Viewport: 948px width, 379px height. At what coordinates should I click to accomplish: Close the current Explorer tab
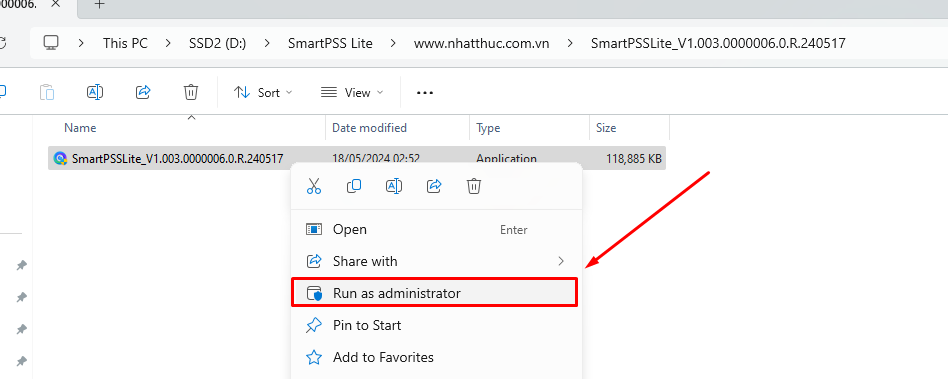tap(55, 4)
